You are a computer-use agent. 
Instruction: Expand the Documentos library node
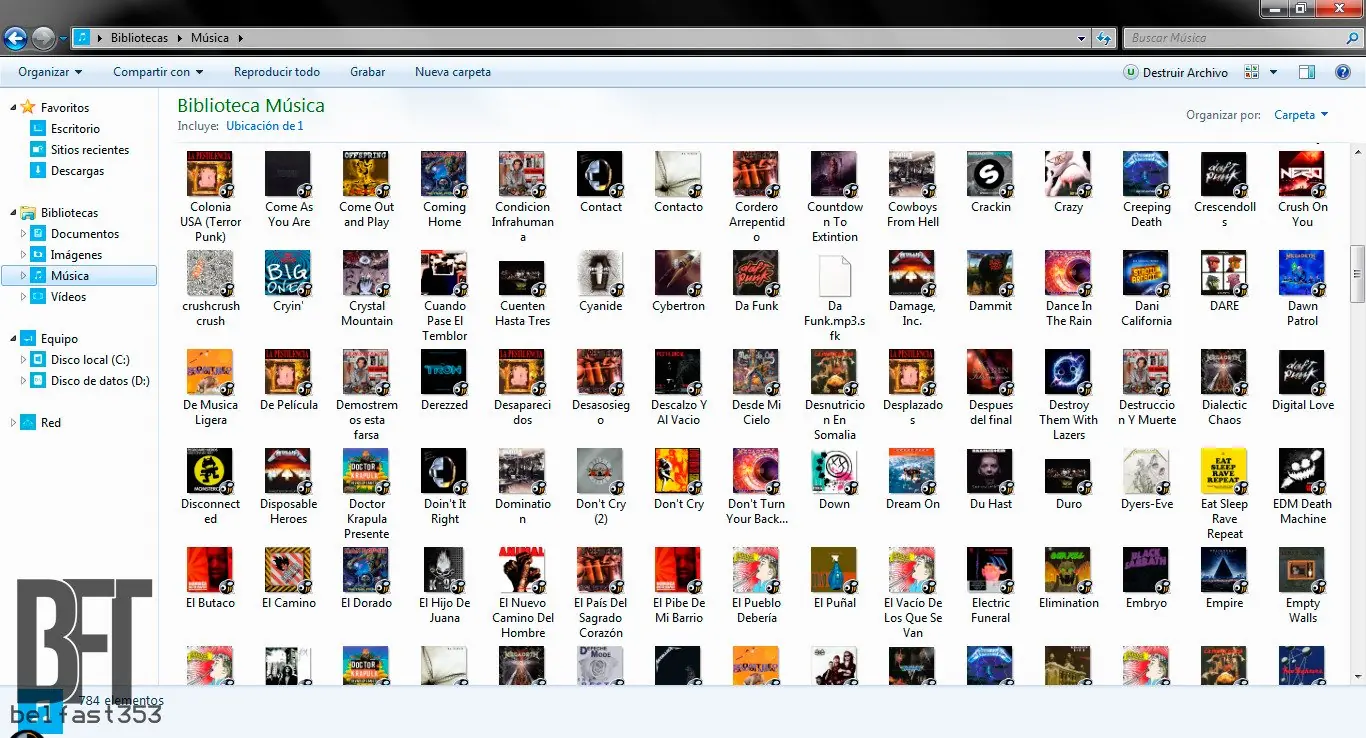pos(24,233)
